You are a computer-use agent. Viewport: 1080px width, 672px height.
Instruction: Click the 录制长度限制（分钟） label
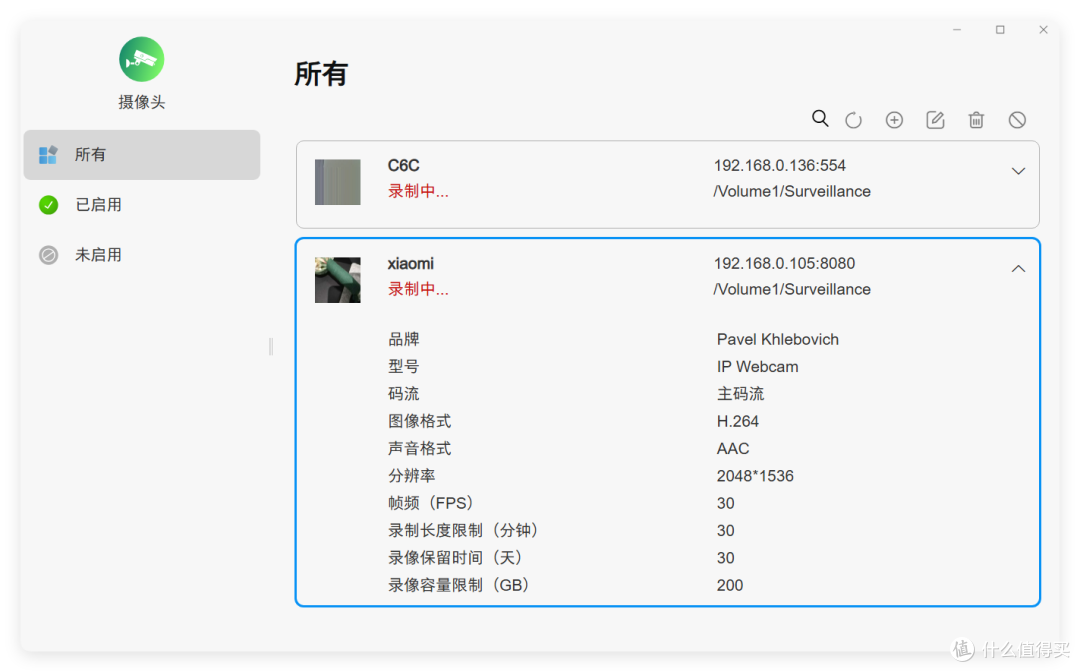point(466,531)
